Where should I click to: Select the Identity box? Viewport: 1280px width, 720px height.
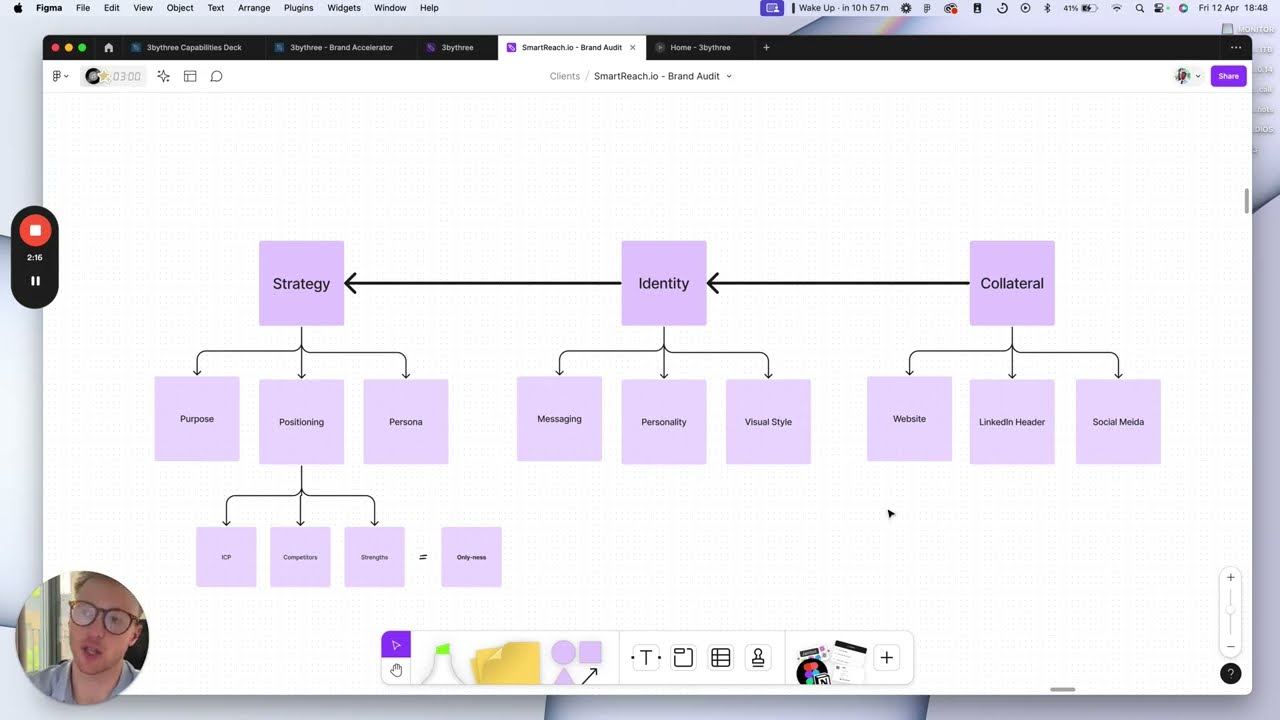click(x=664, y=283)
